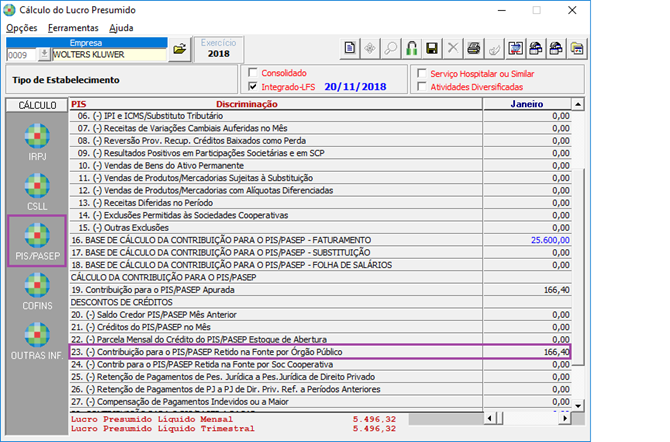Screen dimensions: 670x442
Task: Click the CÁLCULO tab header
Action: tap(37, 105)
